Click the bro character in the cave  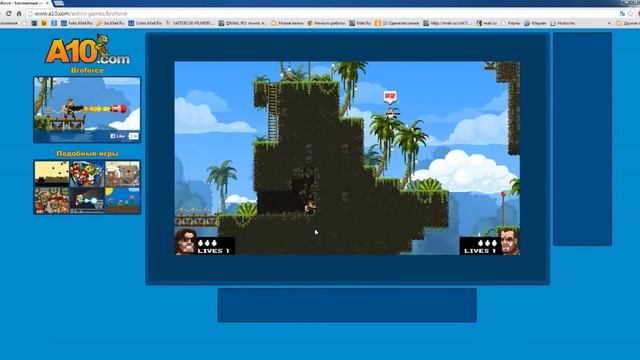(x=310, y=207)
